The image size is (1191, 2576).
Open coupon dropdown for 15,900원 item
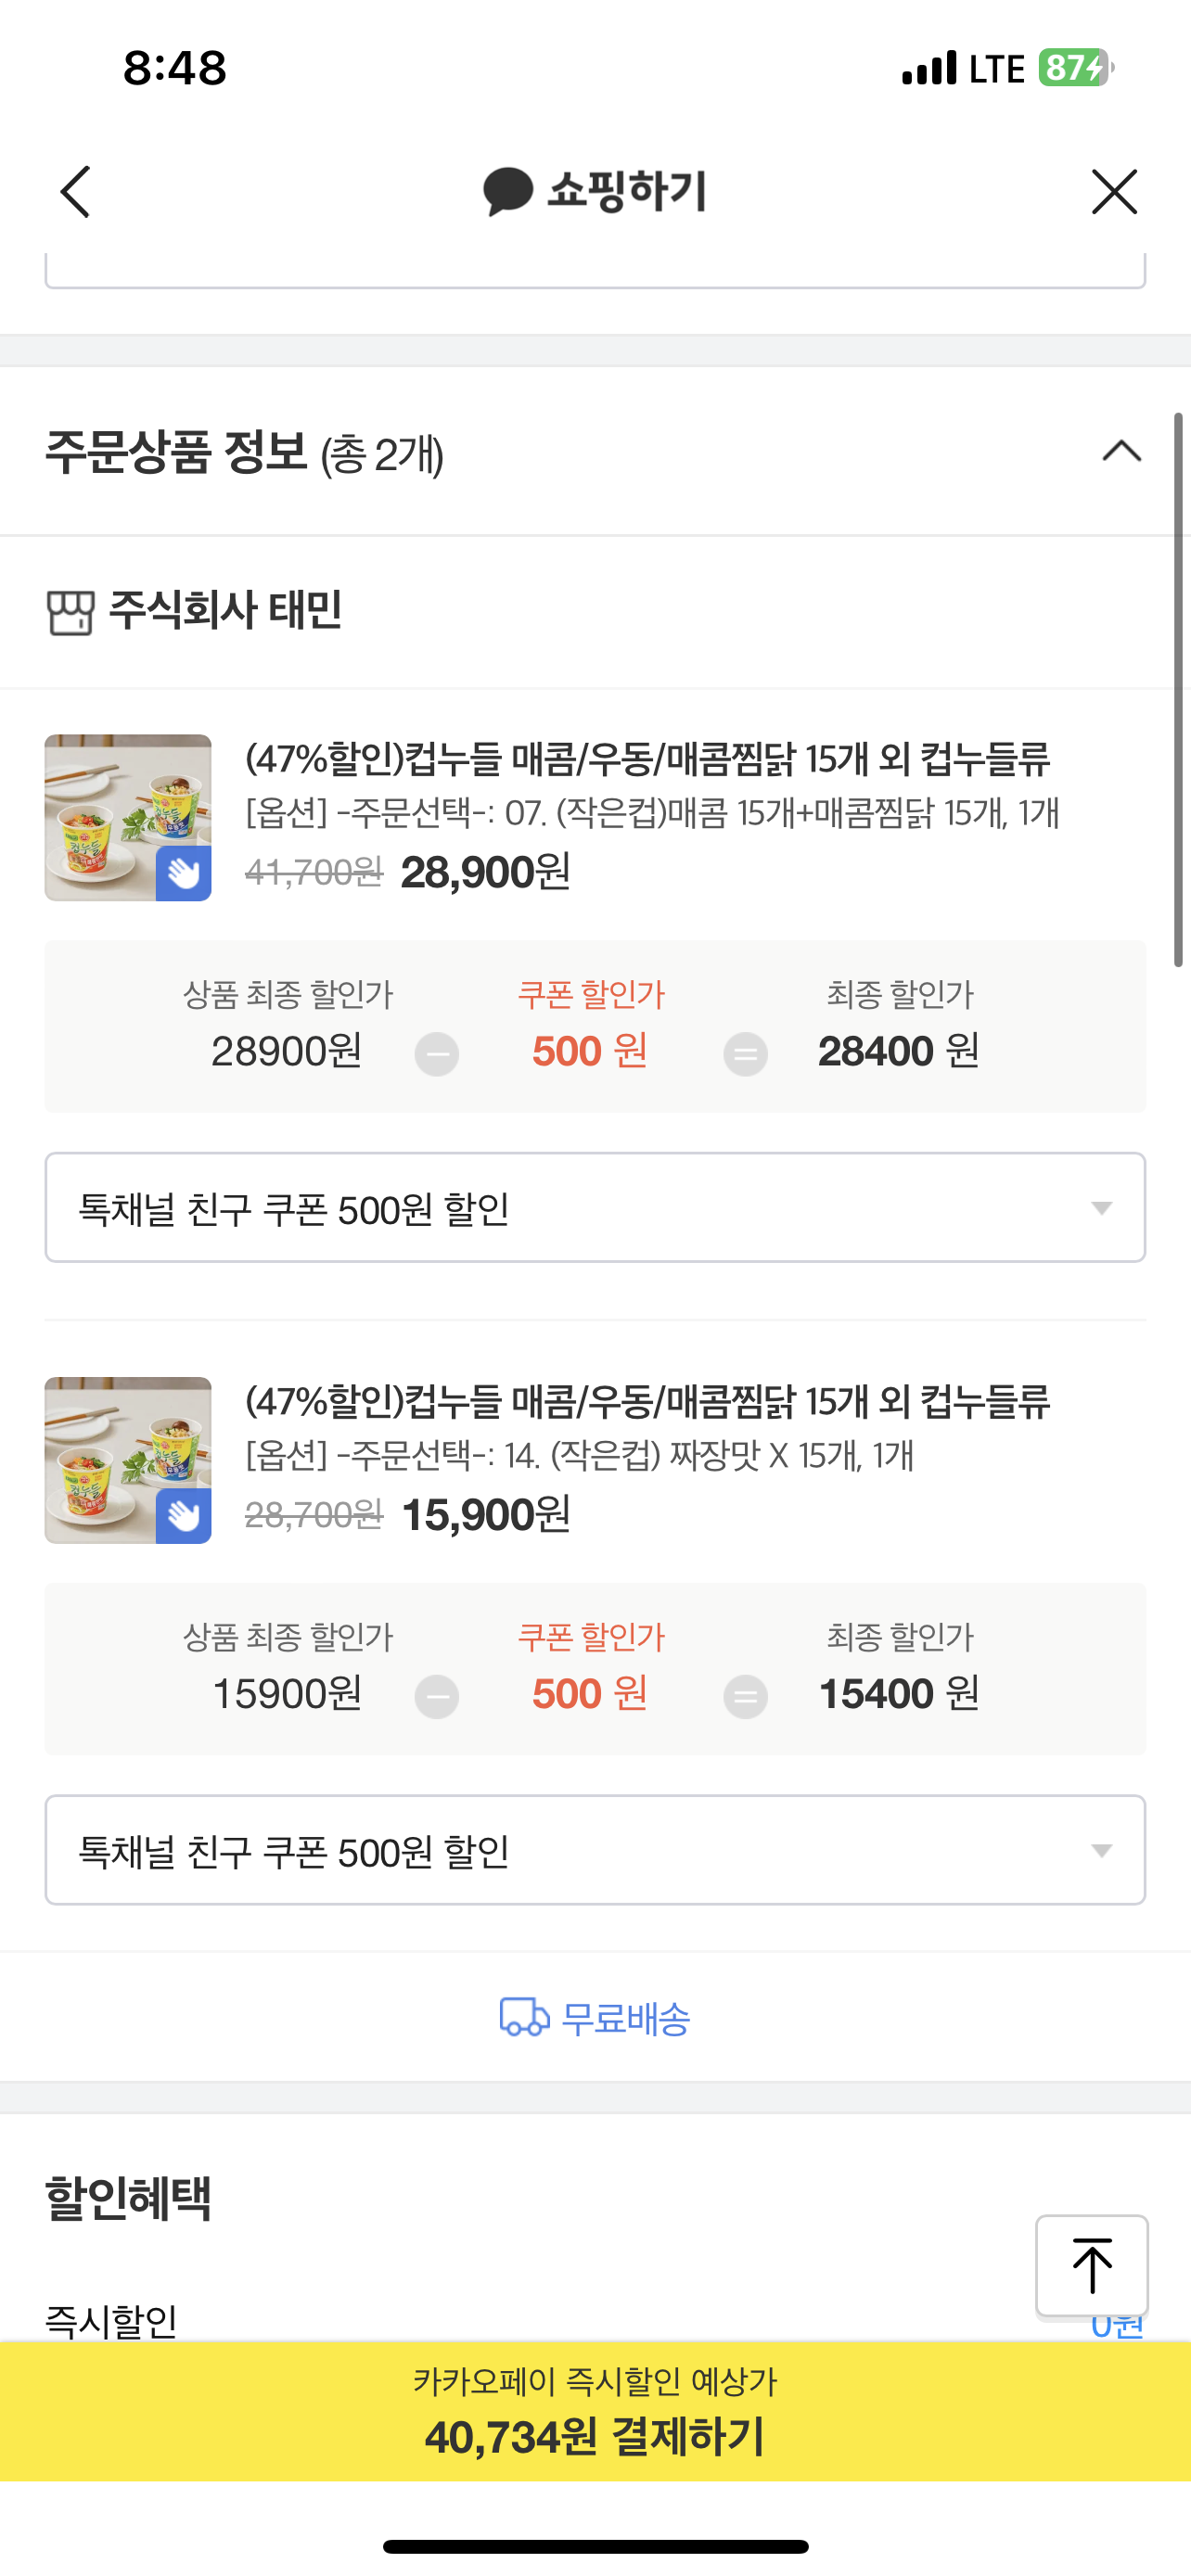595,1850
